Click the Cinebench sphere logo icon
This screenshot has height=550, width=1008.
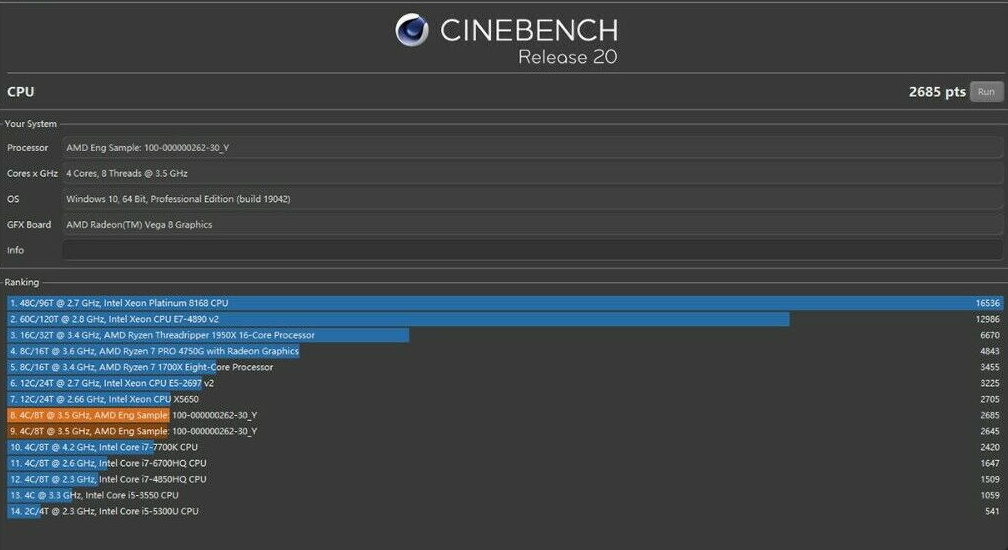coord(412,30)
